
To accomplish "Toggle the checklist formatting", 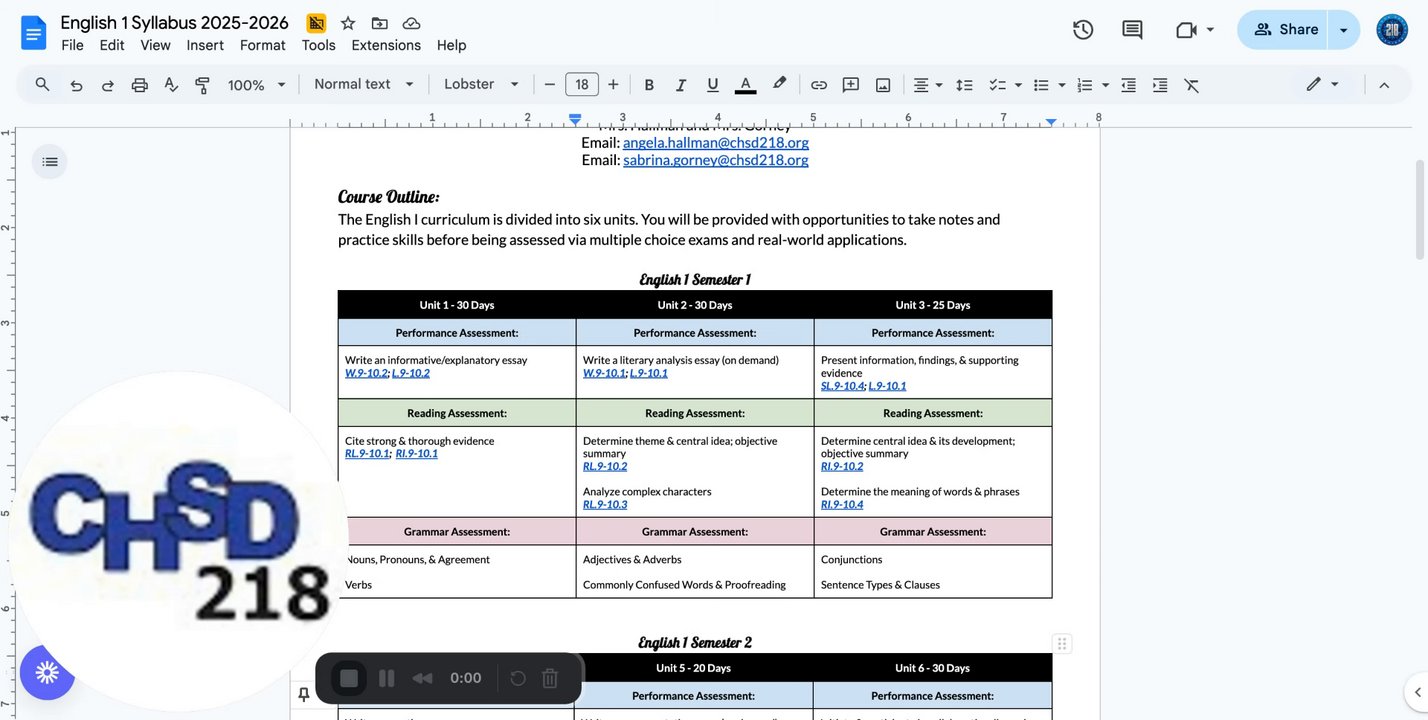I will pos(997,85).
